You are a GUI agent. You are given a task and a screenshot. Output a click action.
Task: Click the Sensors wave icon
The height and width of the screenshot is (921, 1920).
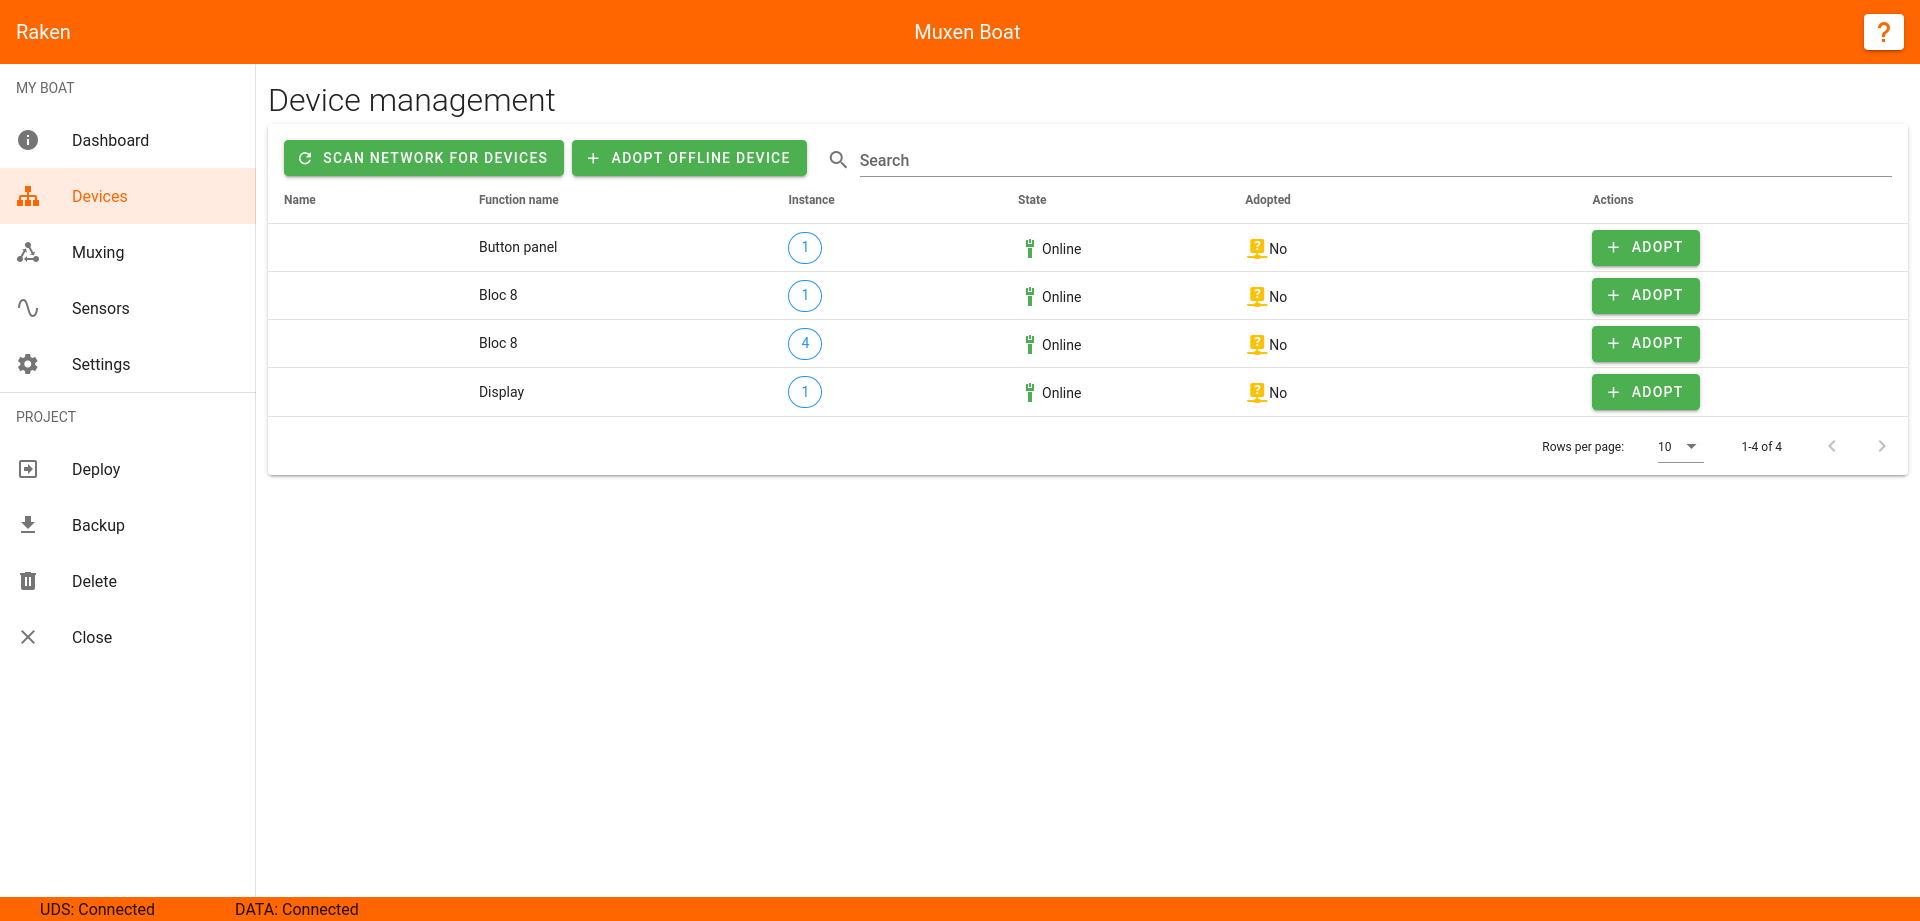[x=28, y=308]
